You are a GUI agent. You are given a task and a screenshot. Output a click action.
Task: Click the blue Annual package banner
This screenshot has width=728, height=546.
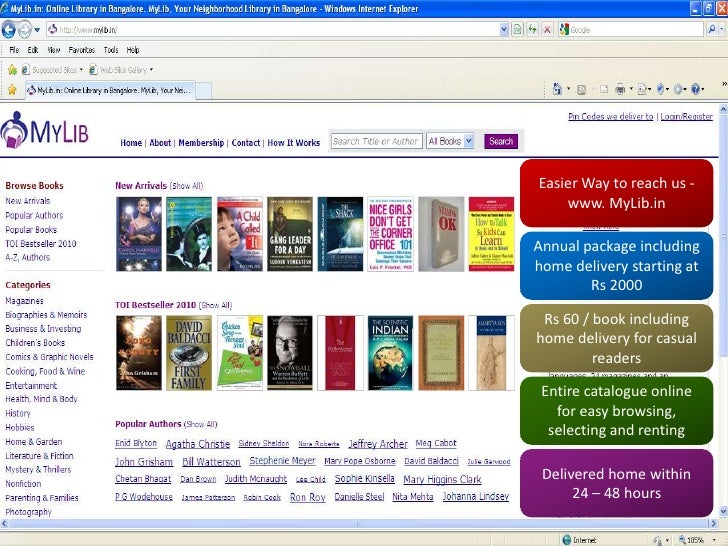[617, 266]
